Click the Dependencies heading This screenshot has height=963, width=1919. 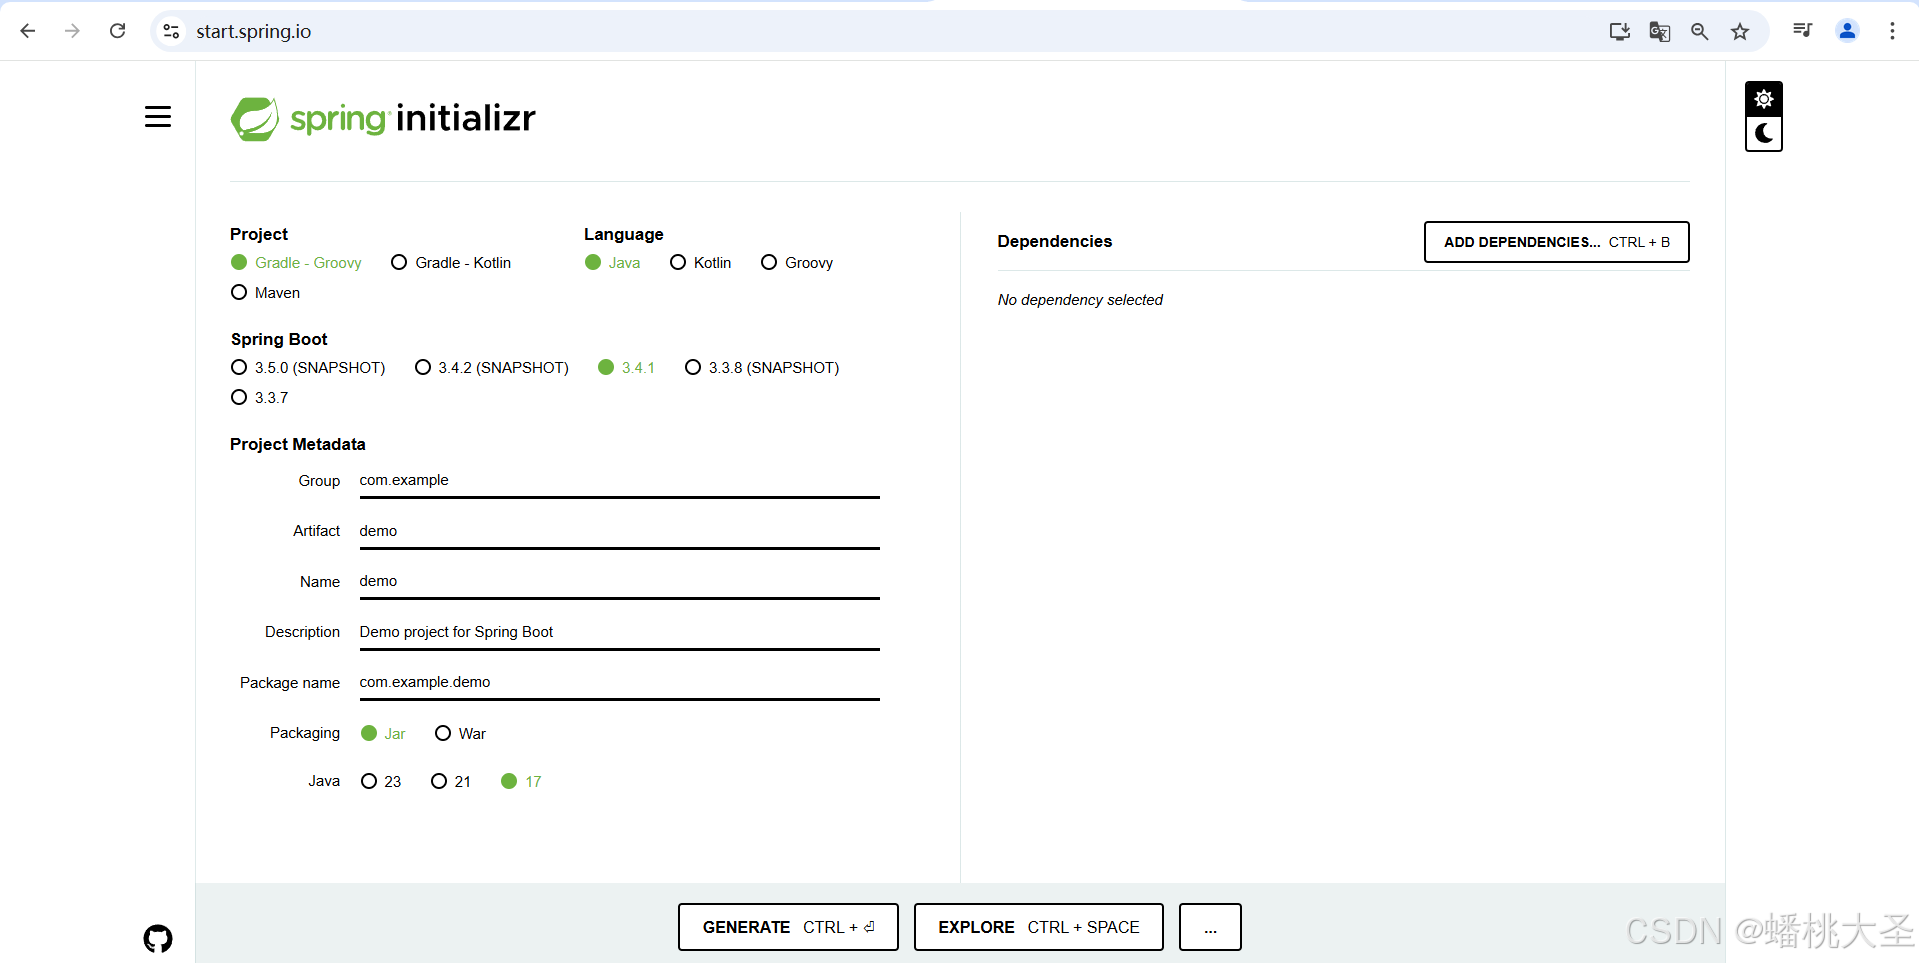point(1055,241)
